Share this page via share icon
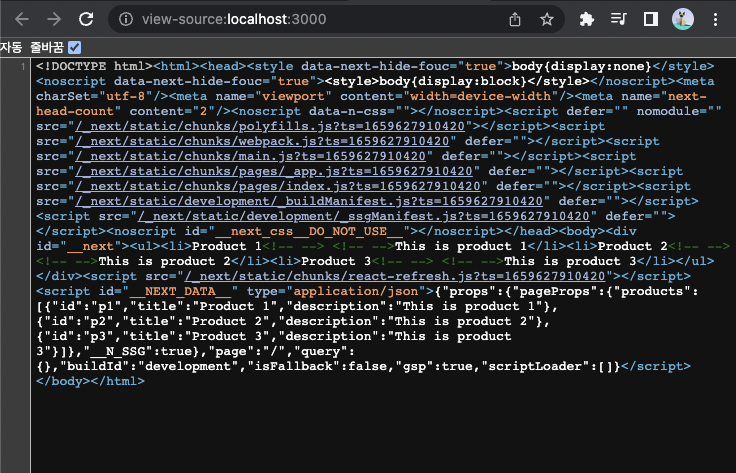Image resolution: width=736 pixels, height=473 pixels. click(515, 19)
